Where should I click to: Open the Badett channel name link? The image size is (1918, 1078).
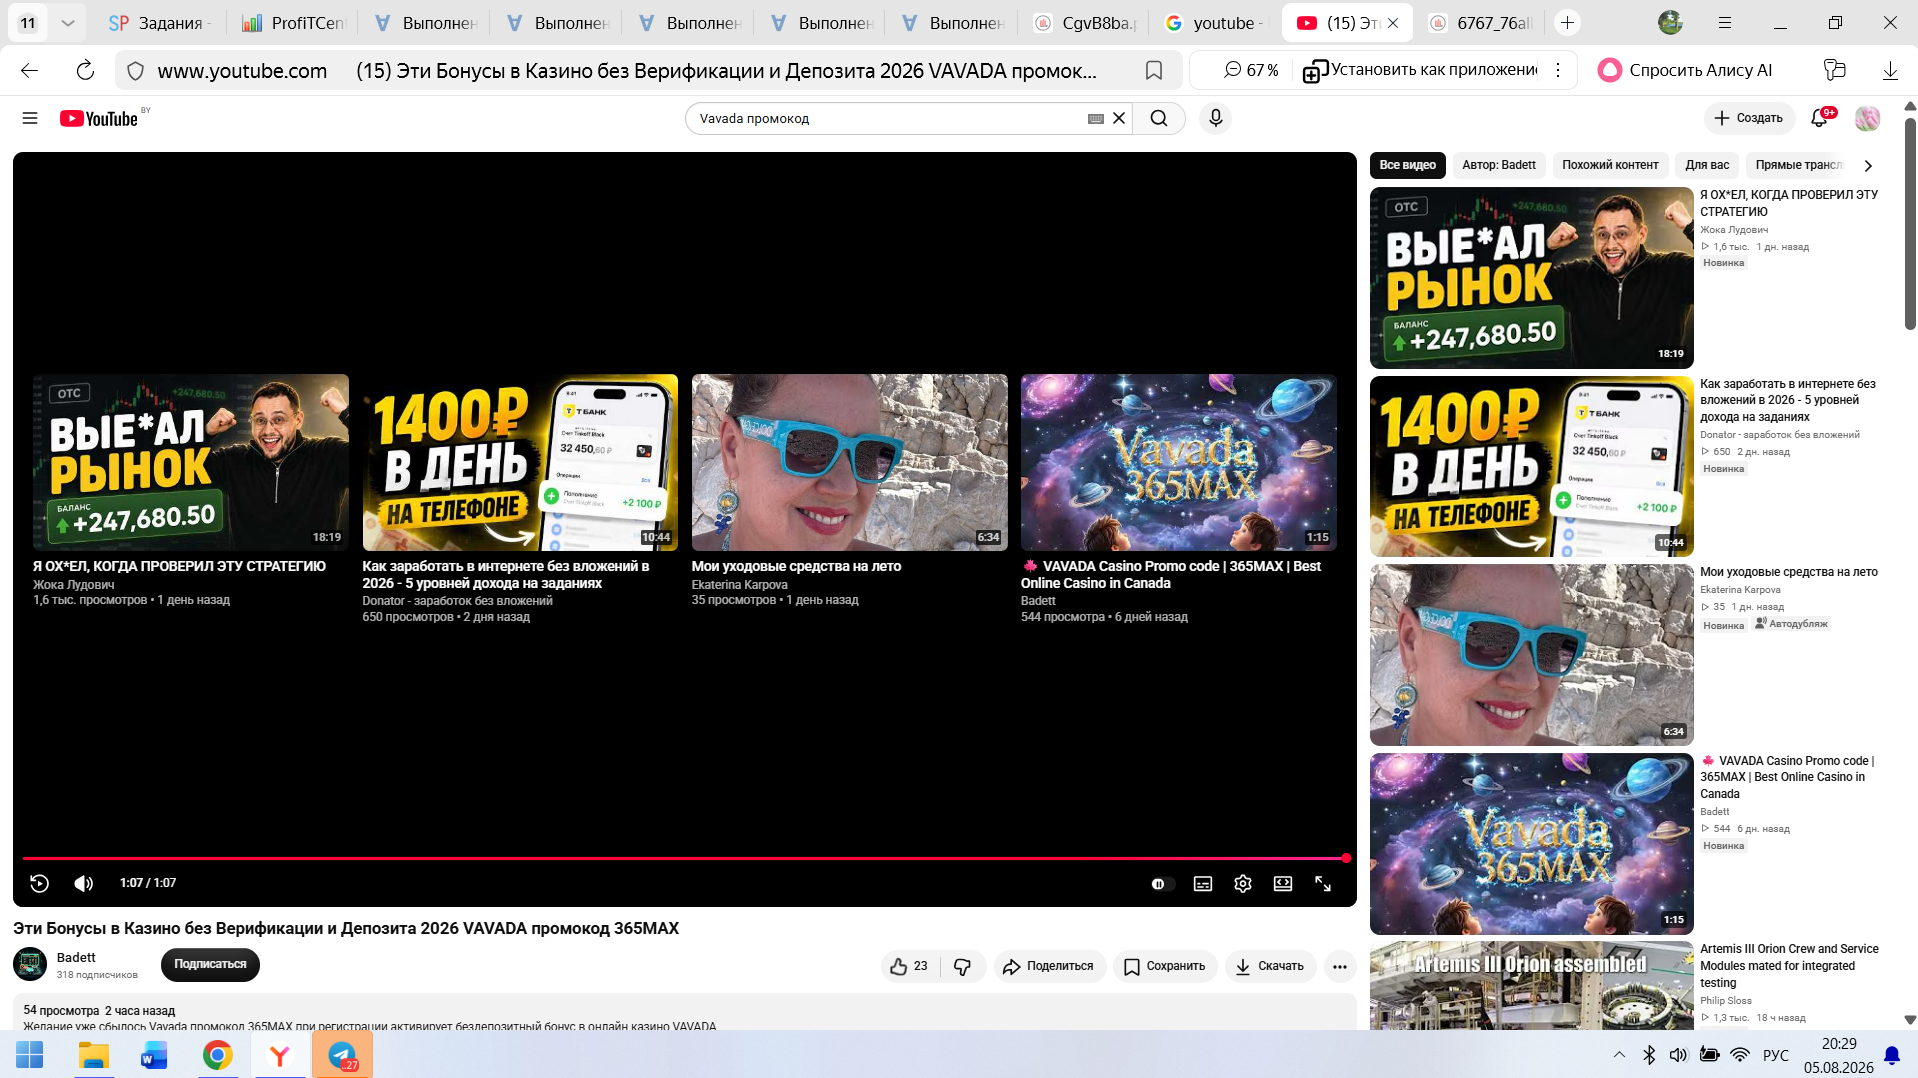click(76, 957)
